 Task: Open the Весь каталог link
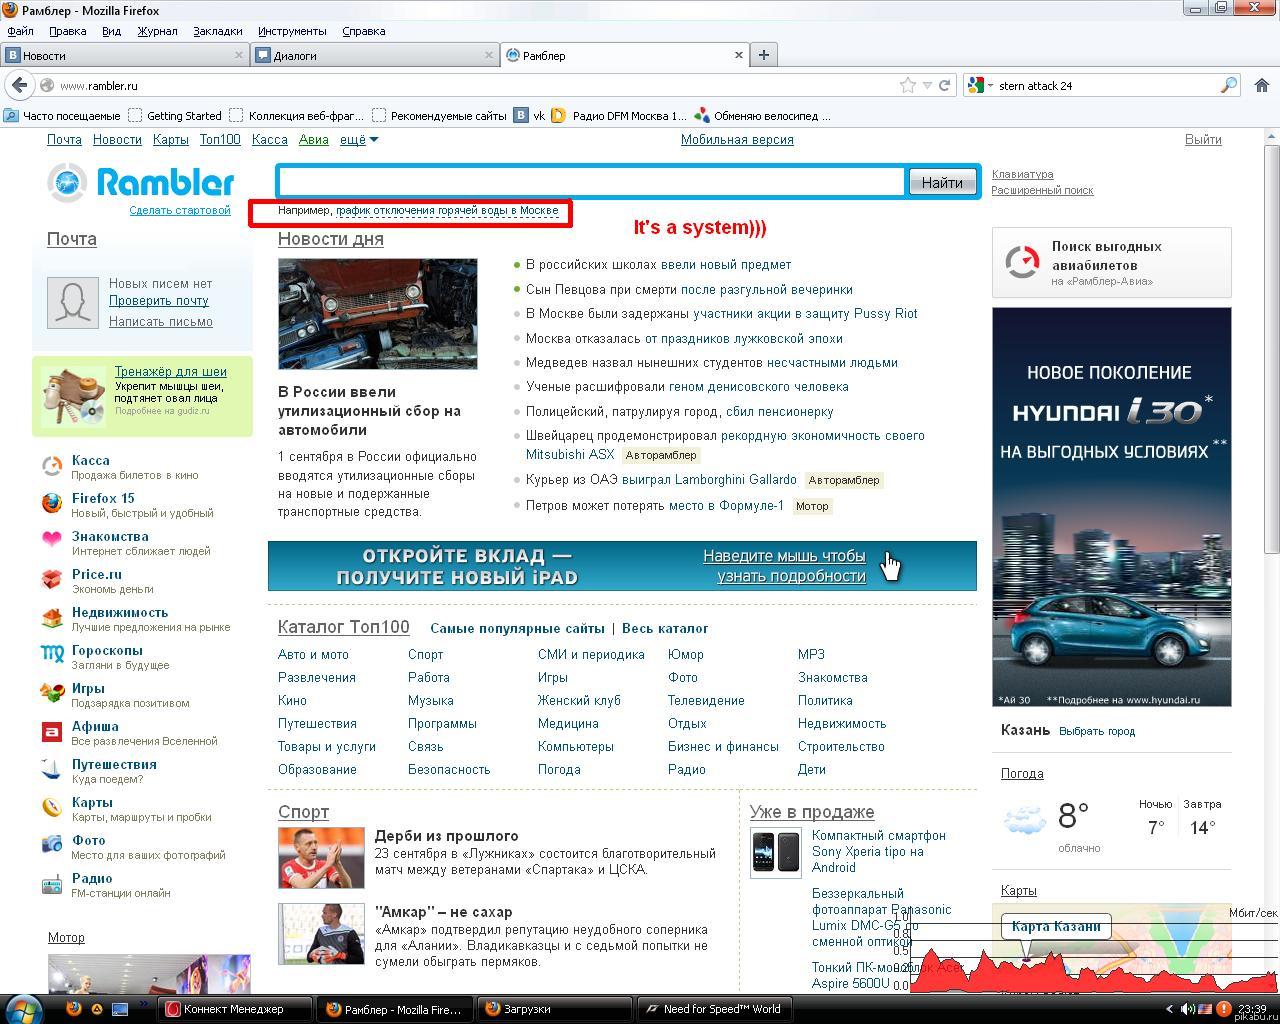665,629
